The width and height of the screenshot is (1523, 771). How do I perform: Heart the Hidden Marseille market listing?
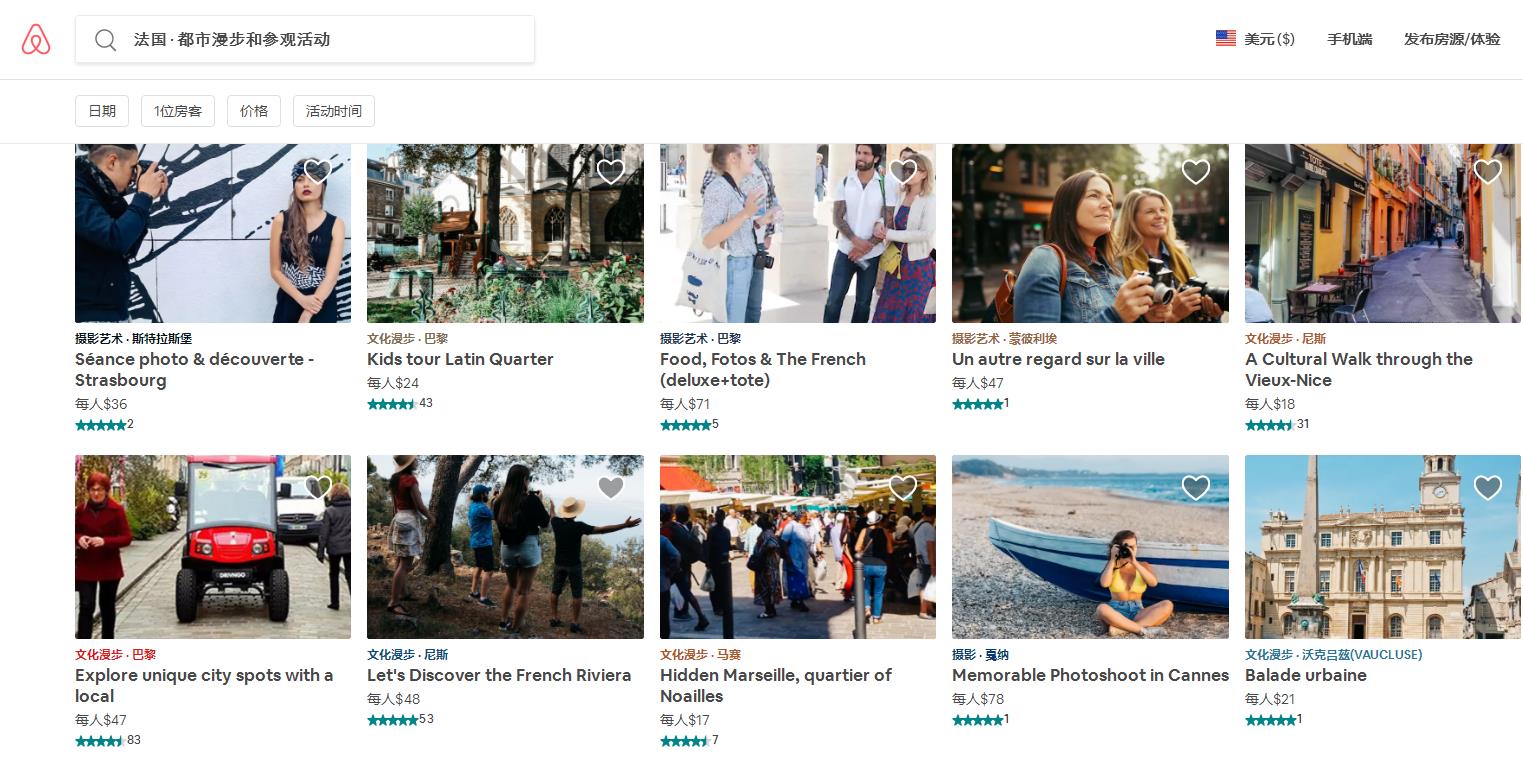[x=902, y=488]
